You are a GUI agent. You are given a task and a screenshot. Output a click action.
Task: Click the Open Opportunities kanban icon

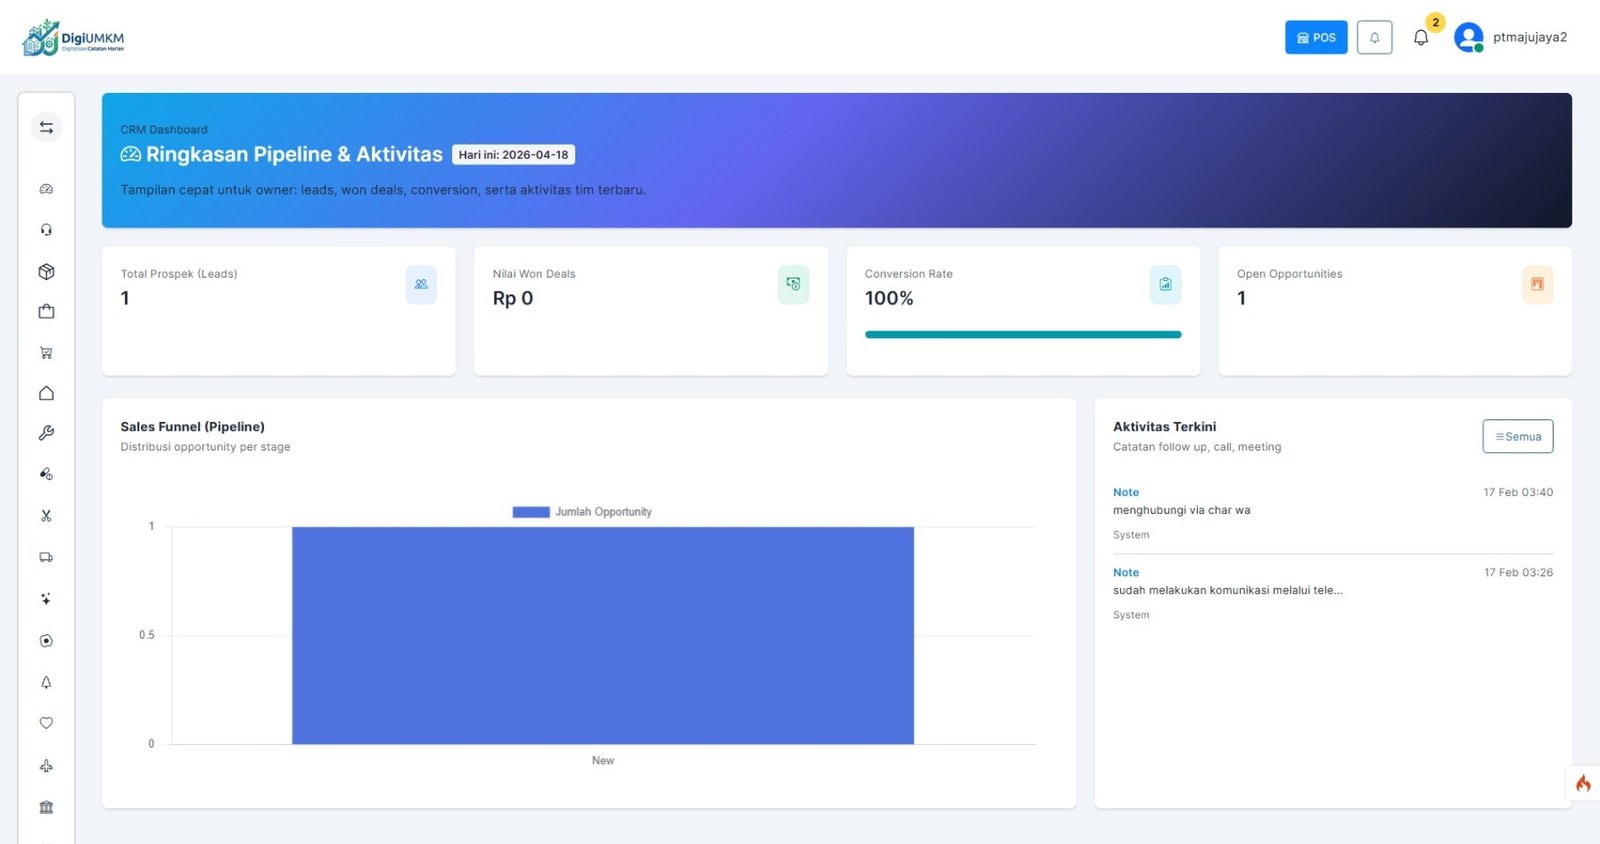pyautogui.click(x=1537, y=284)
